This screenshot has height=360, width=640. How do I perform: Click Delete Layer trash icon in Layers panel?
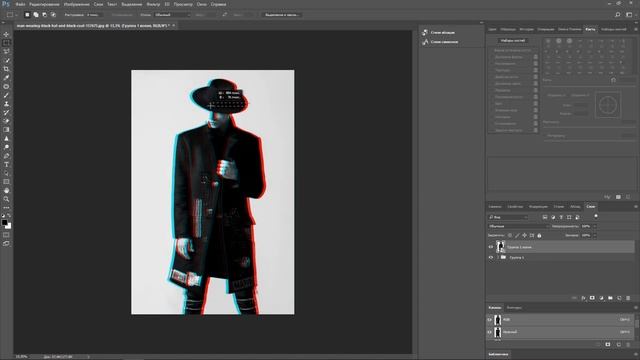pos(628,298)
